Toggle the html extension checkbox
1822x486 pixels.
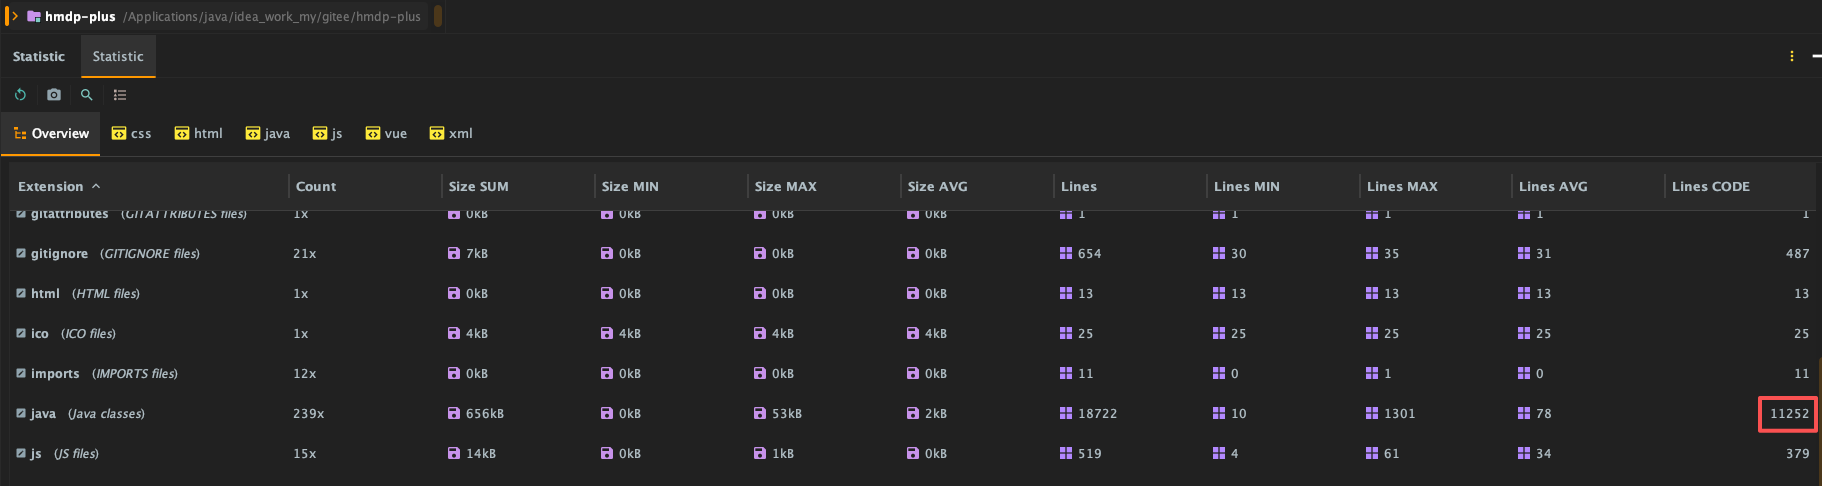(x=21, y=293)
